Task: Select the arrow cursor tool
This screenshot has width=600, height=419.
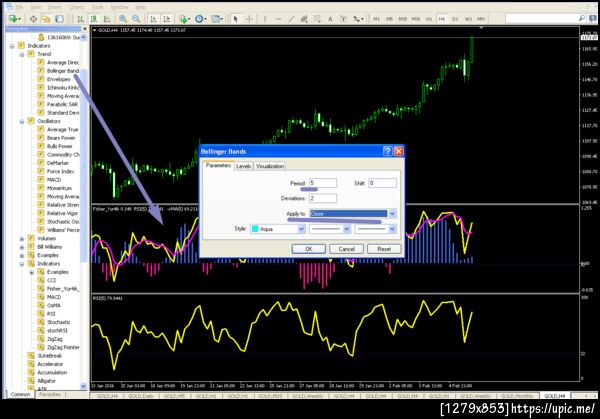Action: pos(236,19)
